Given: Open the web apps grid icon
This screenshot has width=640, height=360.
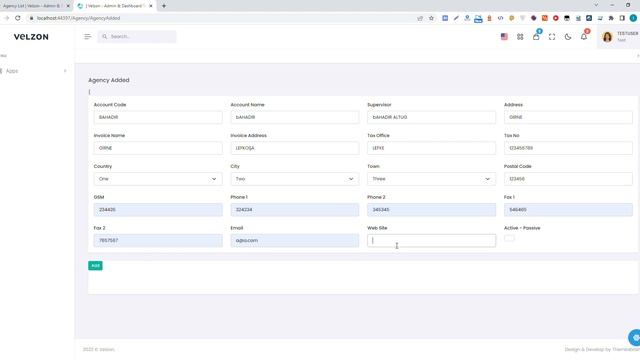Looking at the screenshot, I should pos(520,37).
